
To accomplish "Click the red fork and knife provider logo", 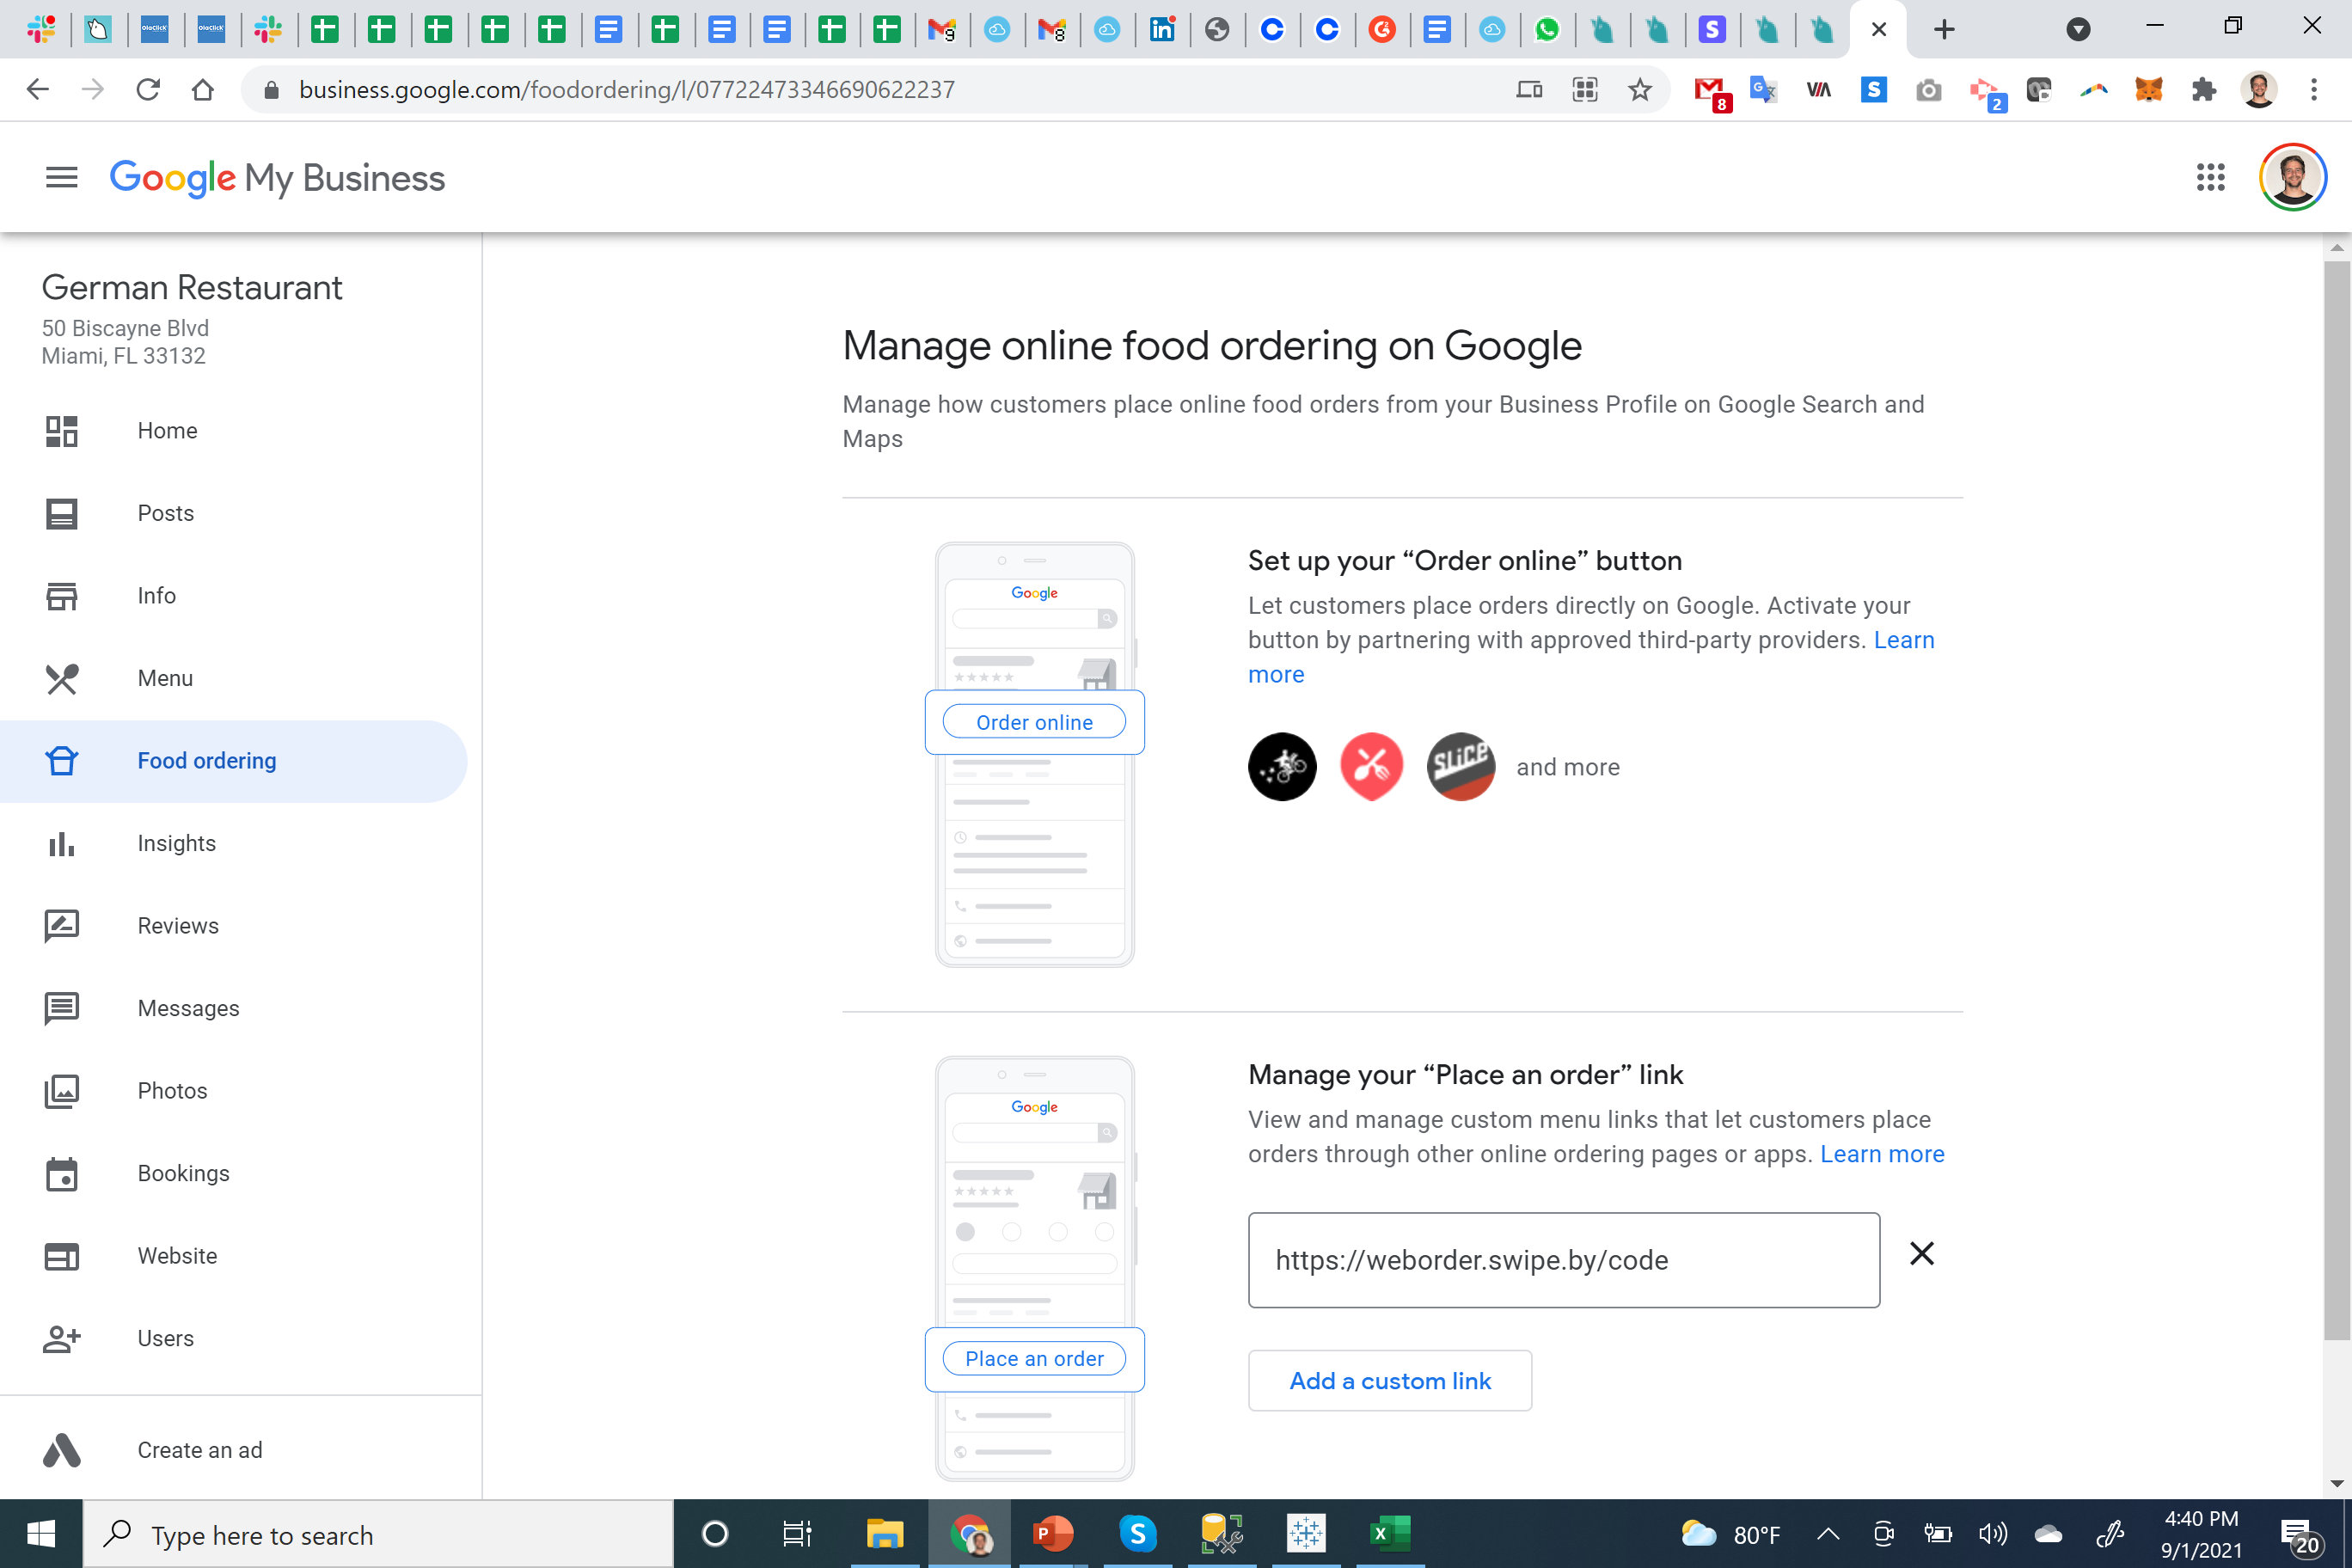I will (x=1371, y=767).
